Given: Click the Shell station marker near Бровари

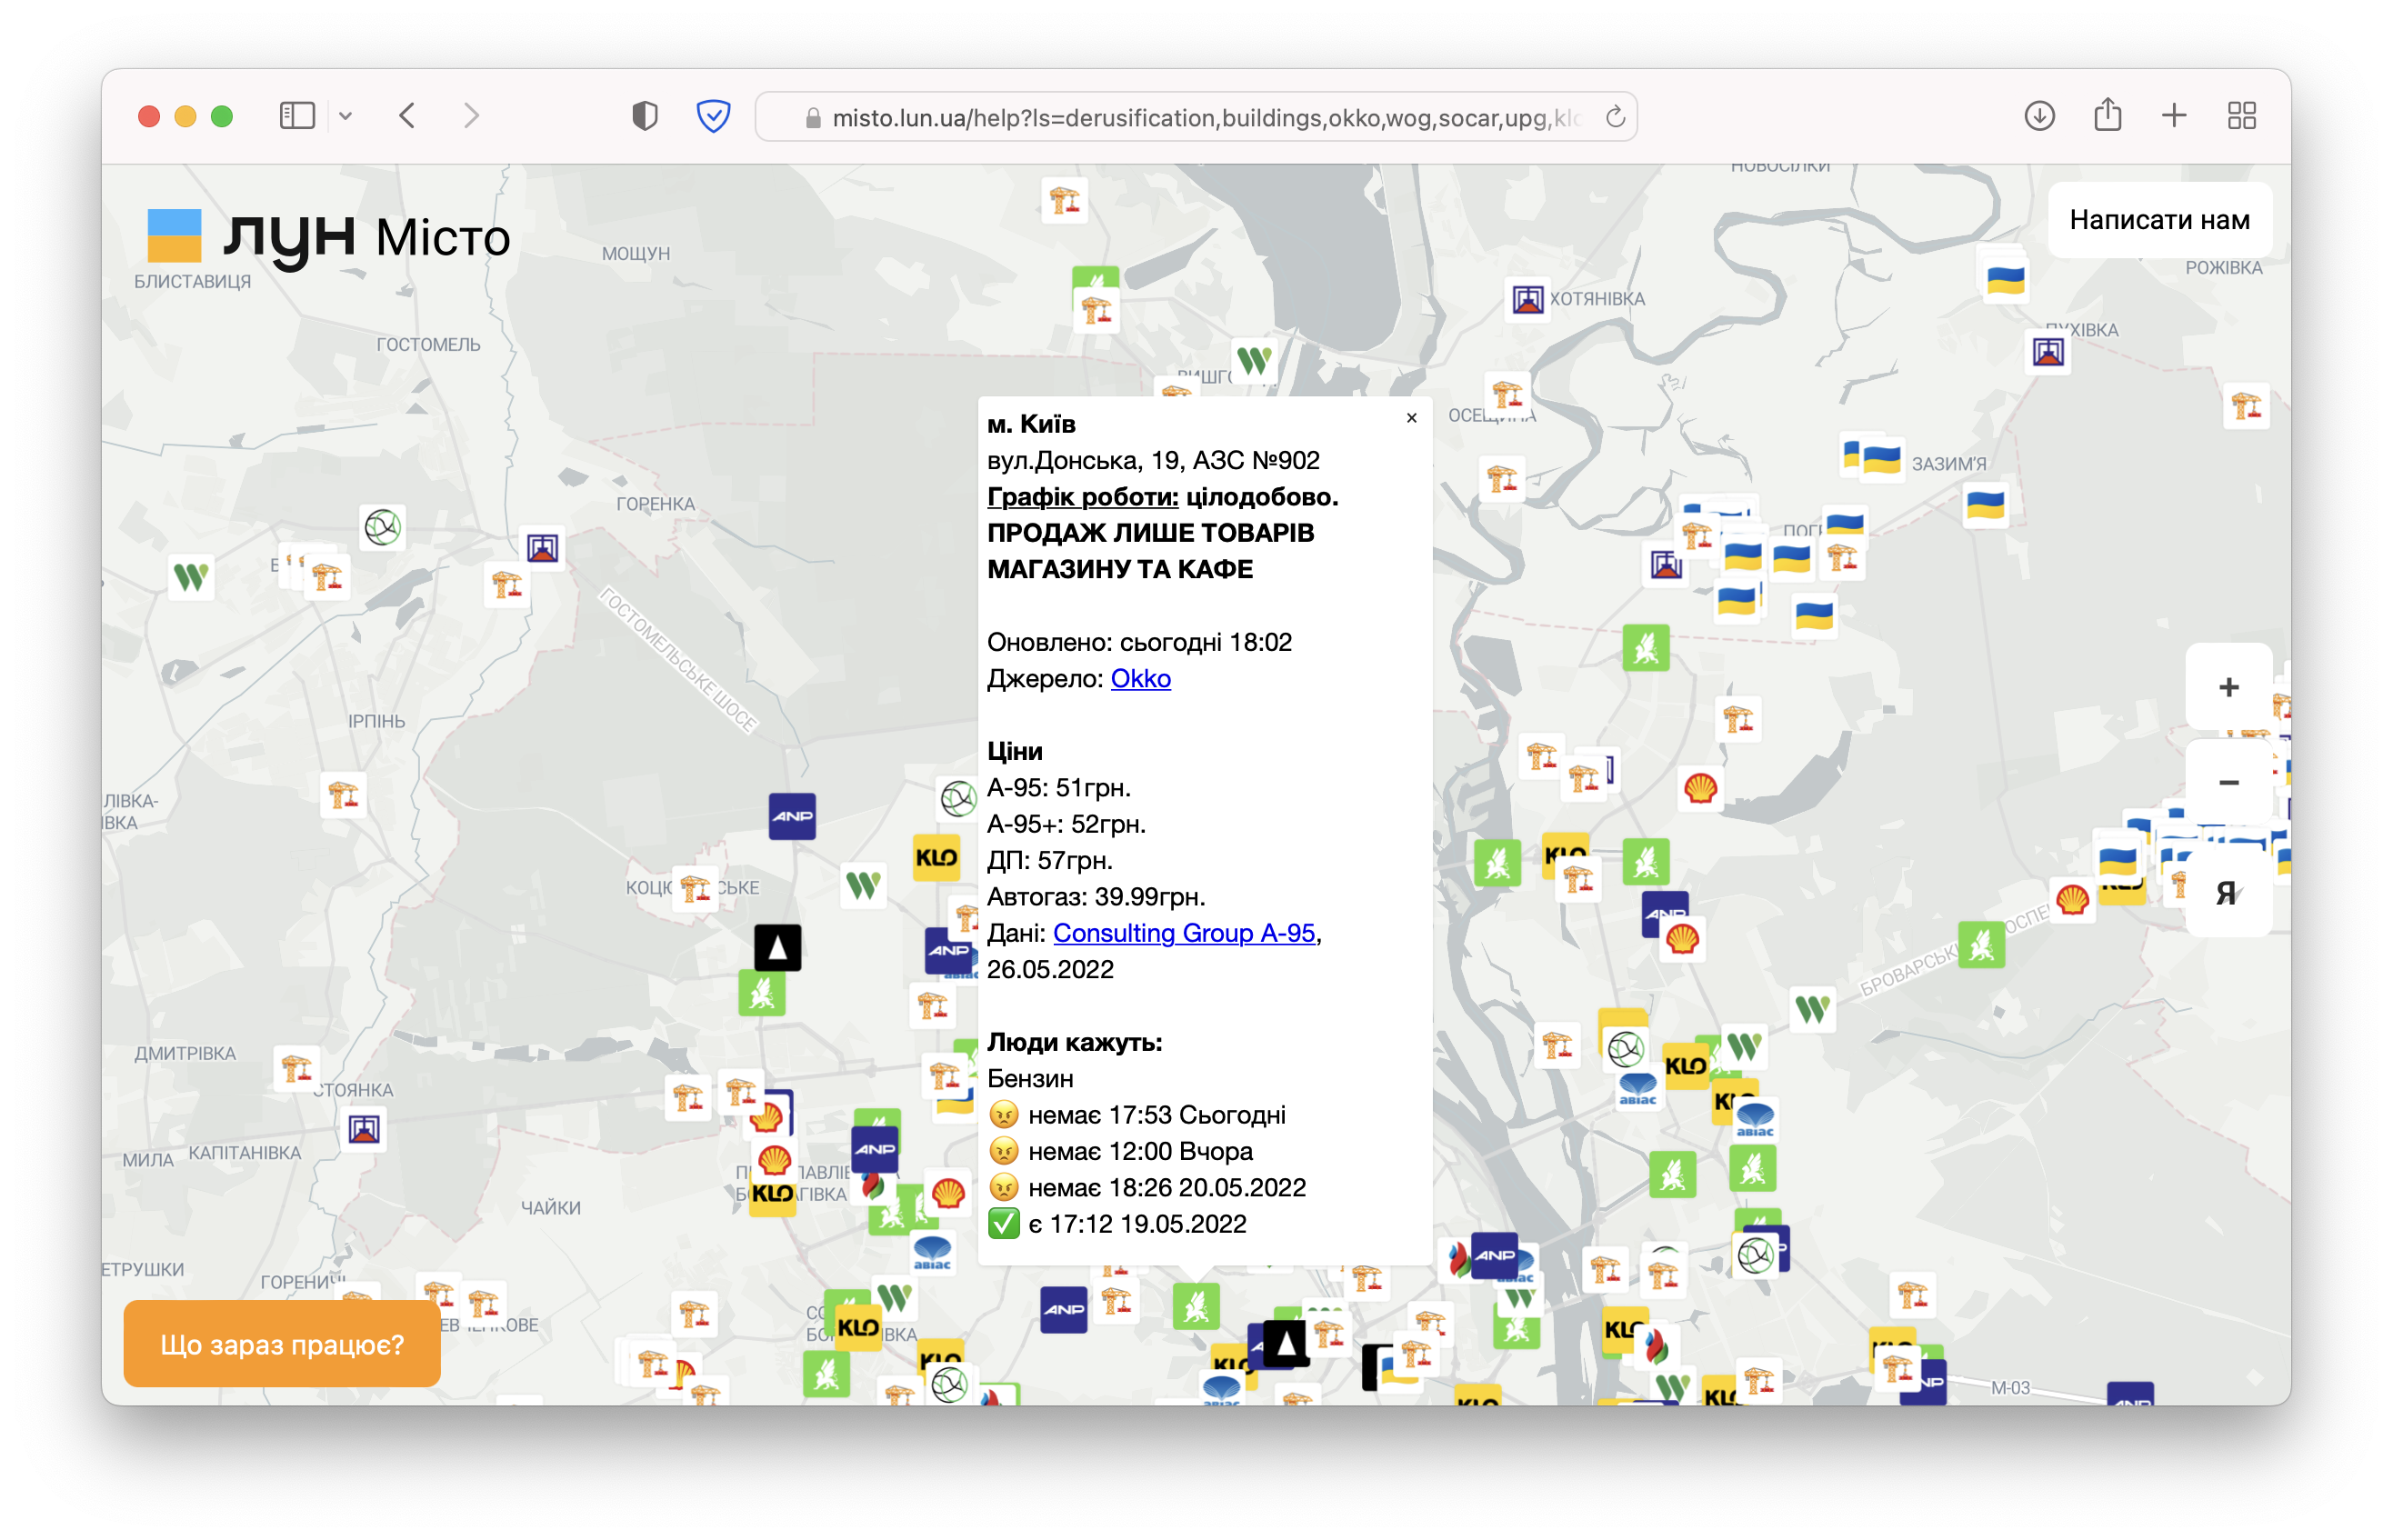Looking at the screenshot, I should click(2072, 899).
